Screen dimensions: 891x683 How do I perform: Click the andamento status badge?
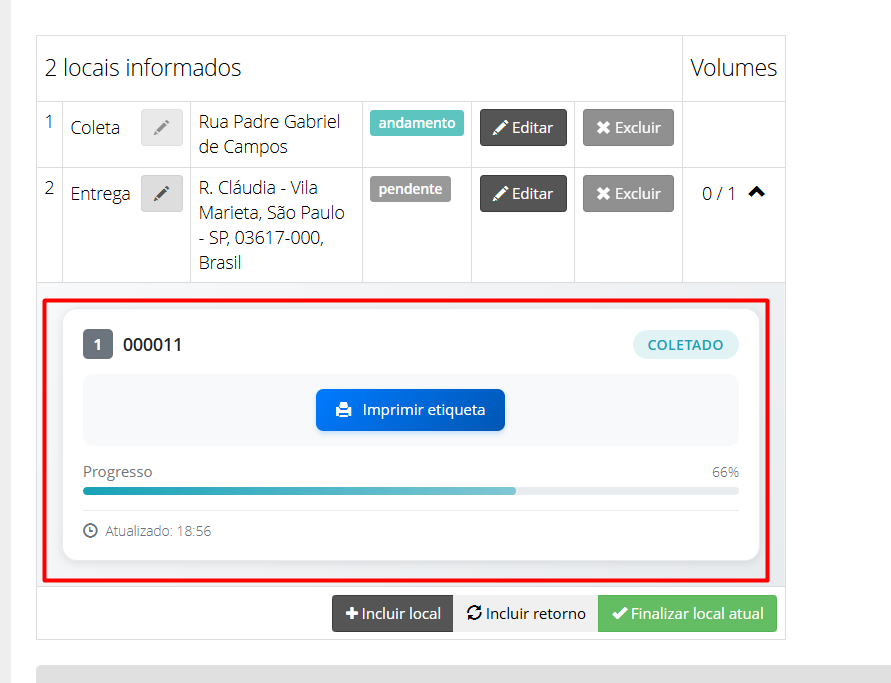(417, 123)
